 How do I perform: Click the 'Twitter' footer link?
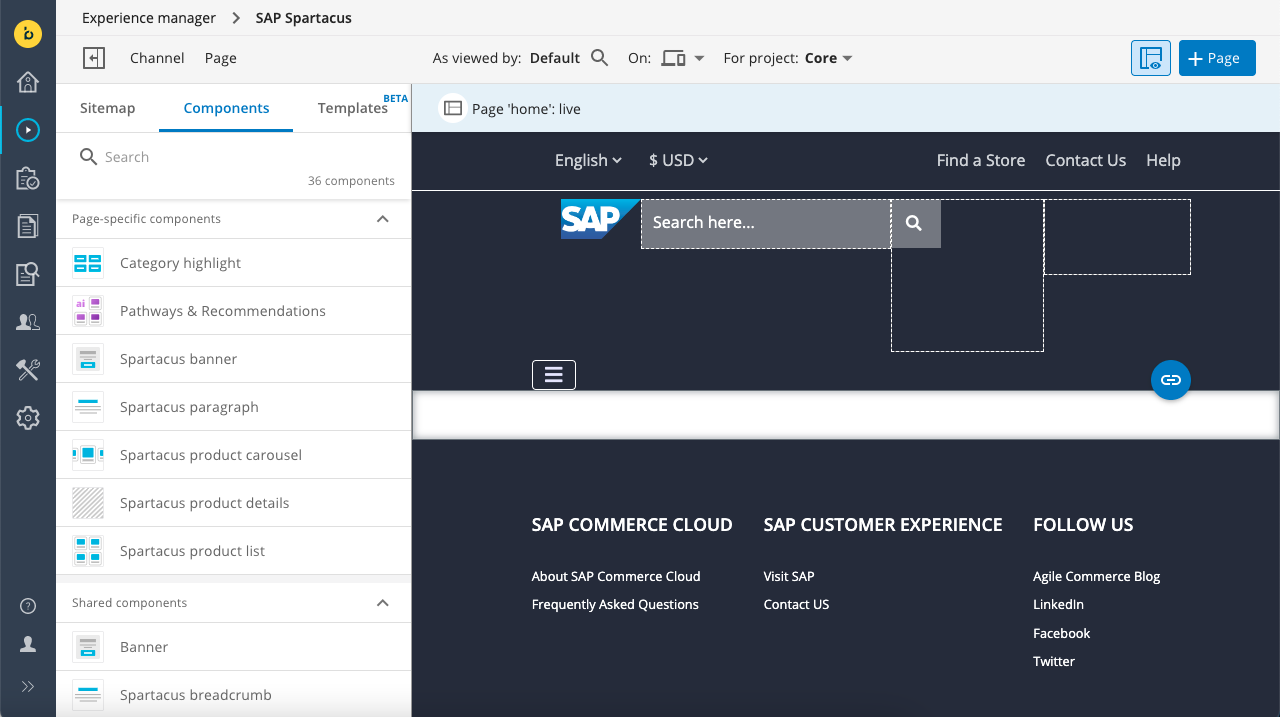(x=1054, y=661)
